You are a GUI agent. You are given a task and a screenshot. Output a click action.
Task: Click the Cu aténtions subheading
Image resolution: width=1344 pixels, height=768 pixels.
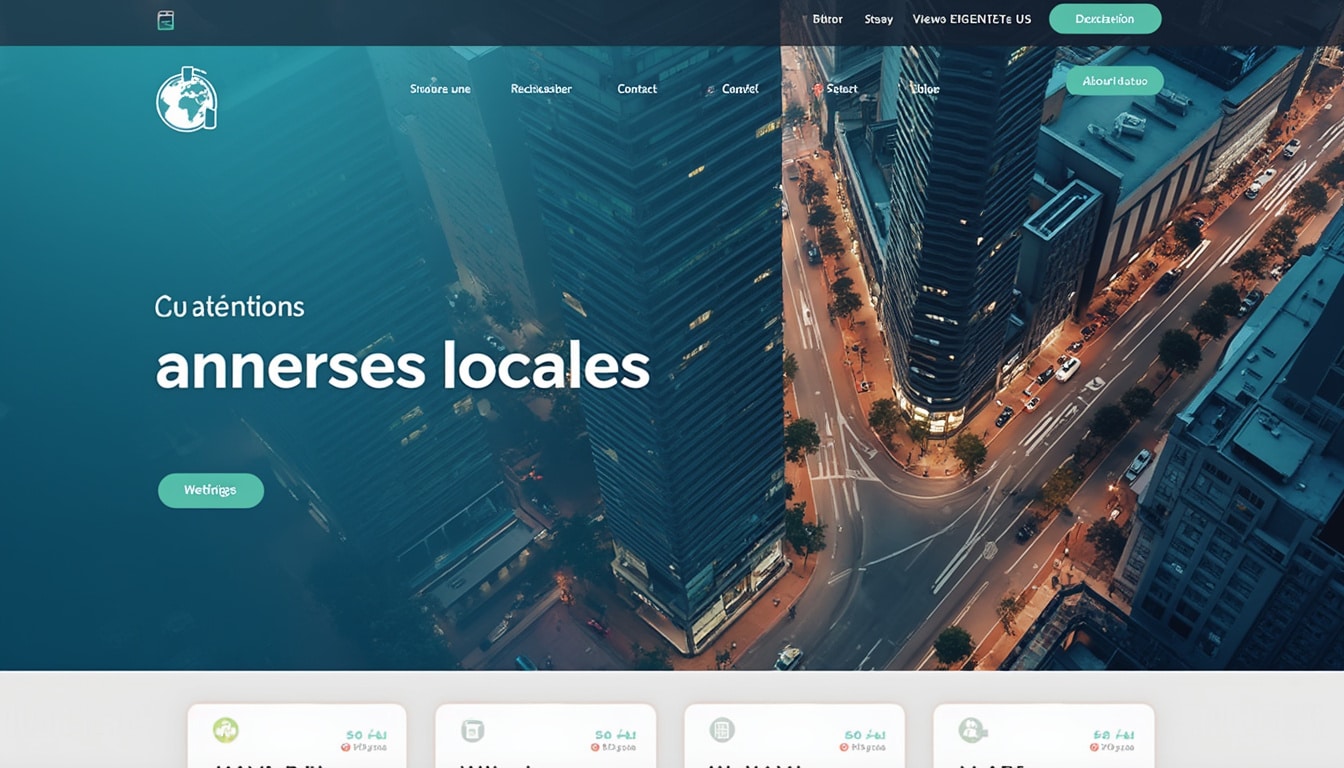tap(230, 306)
